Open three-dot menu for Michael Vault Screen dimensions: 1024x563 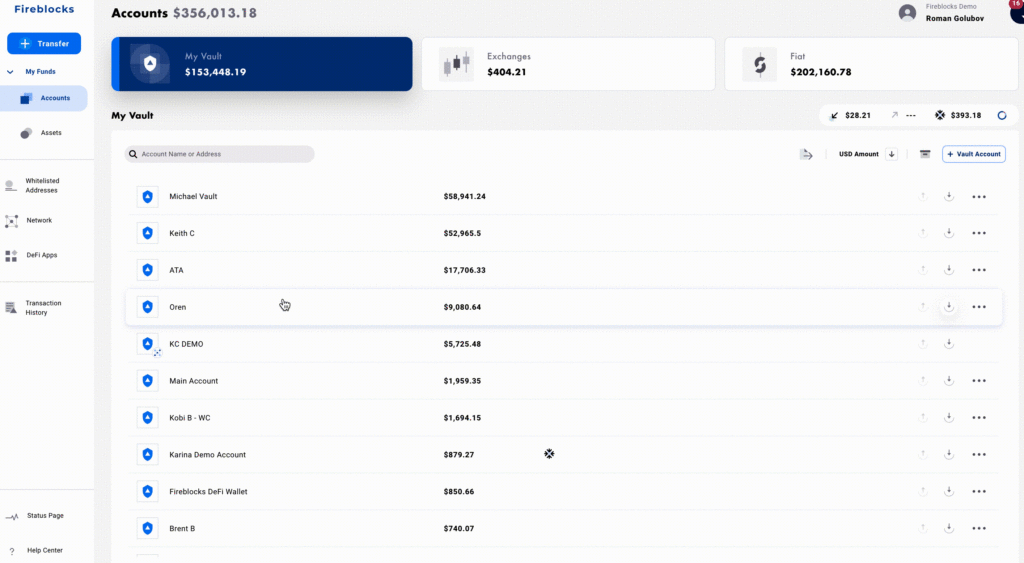(x=979, y=197)
